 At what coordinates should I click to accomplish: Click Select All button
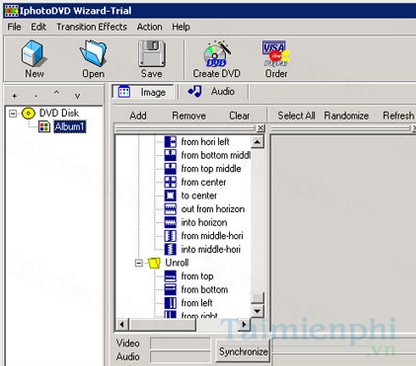point(296,116)
